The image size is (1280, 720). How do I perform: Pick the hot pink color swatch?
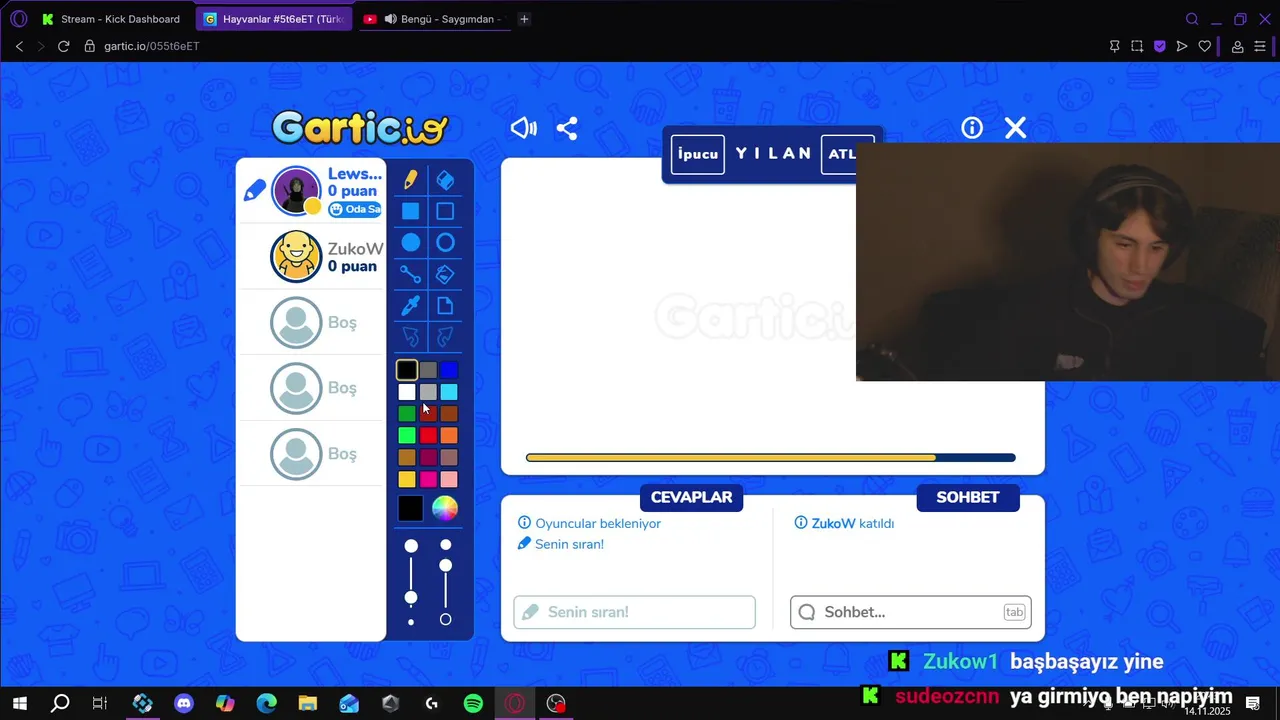point(428,479)
